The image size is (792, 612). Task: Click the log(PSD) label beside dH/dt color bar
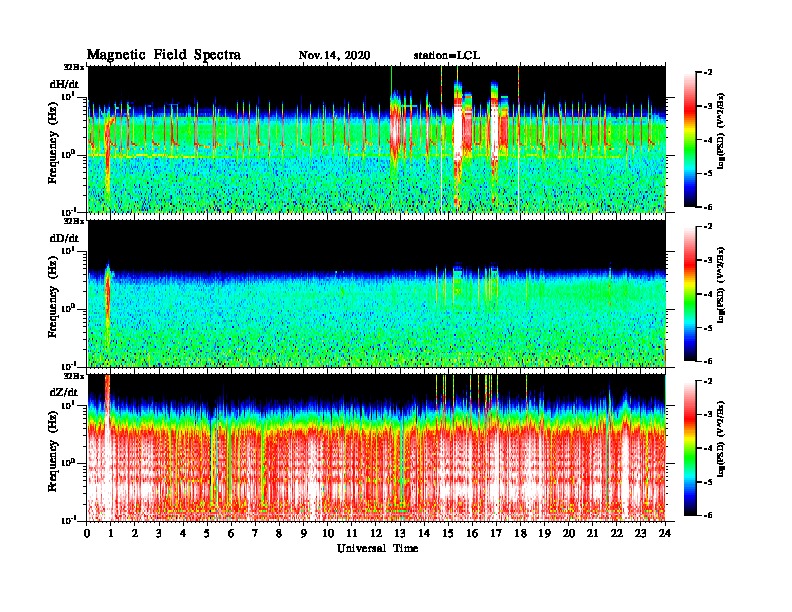[x=721, y=131]
